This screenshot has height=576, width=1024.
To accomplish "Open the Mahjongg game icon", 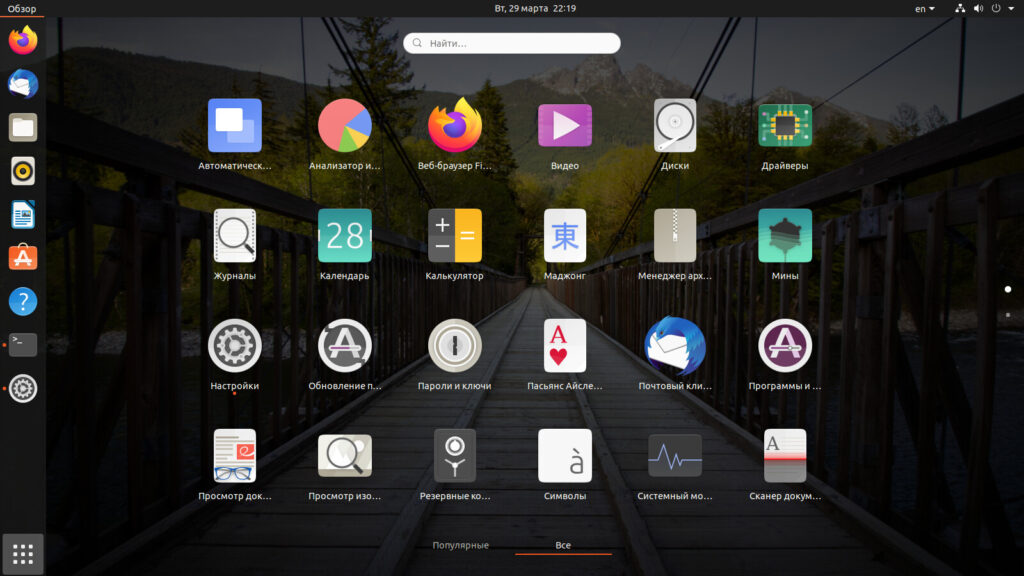I will point(564,236).
